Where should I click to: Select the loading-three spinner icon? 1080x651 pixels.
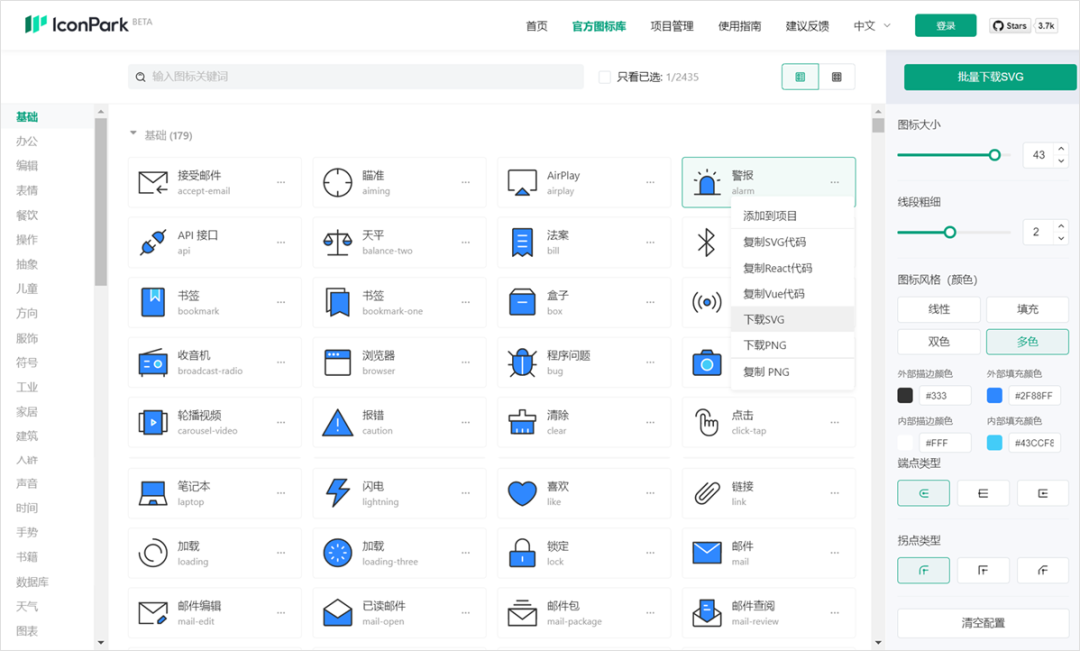(338, 553)
